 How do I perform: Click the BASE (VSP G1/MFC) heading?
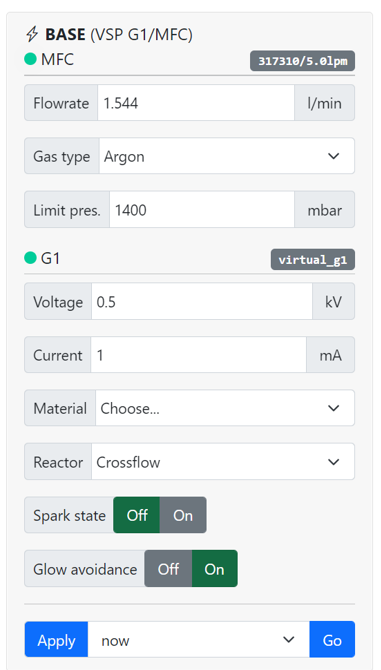(119, 34)
